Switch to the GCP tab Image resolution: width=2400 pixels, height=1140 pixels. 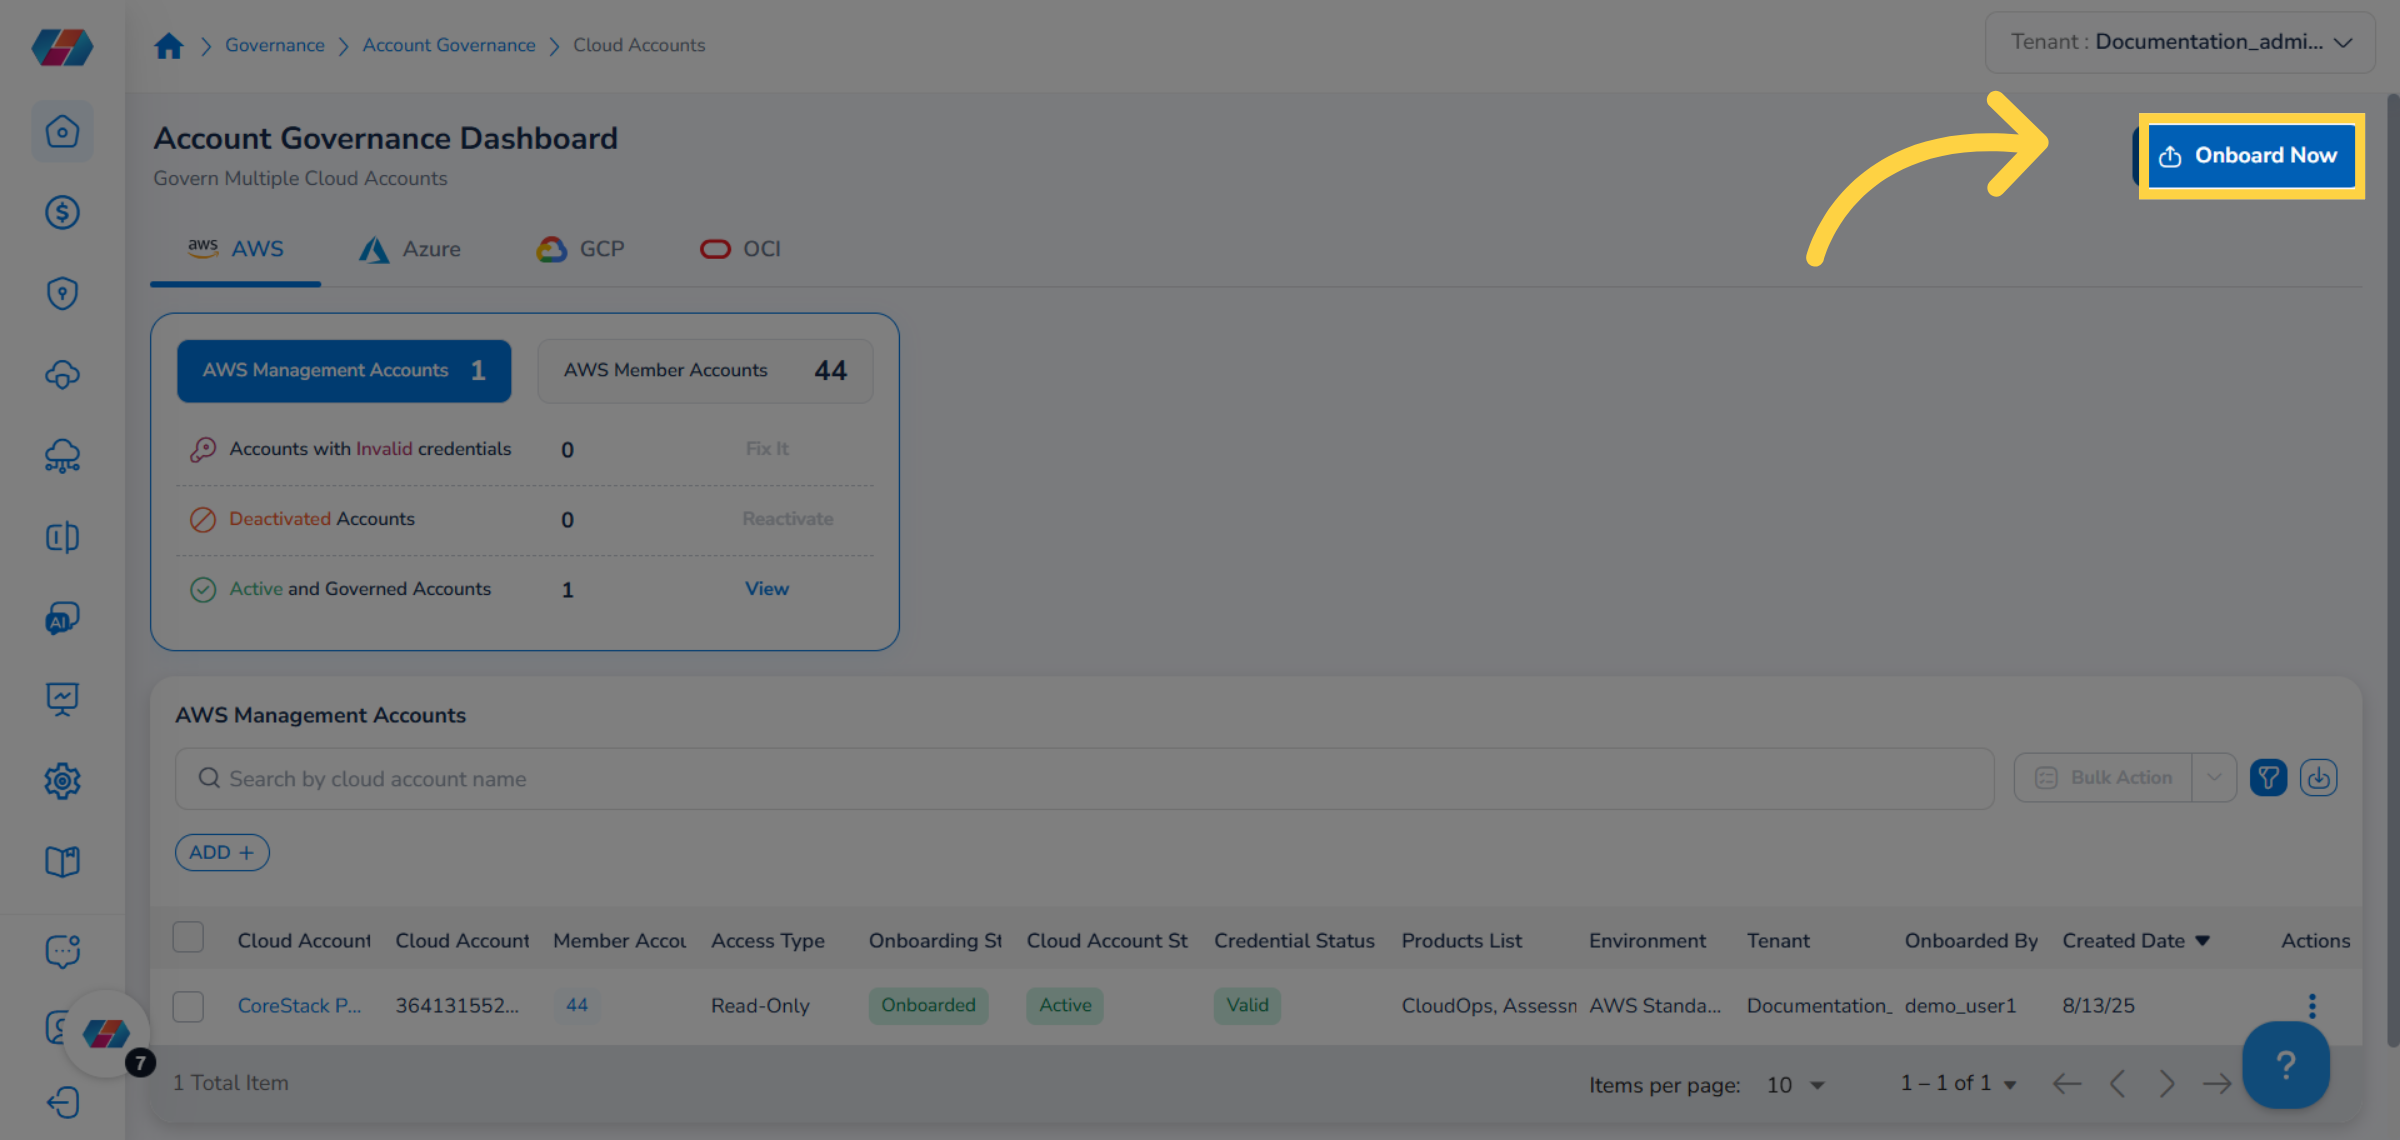581,249
